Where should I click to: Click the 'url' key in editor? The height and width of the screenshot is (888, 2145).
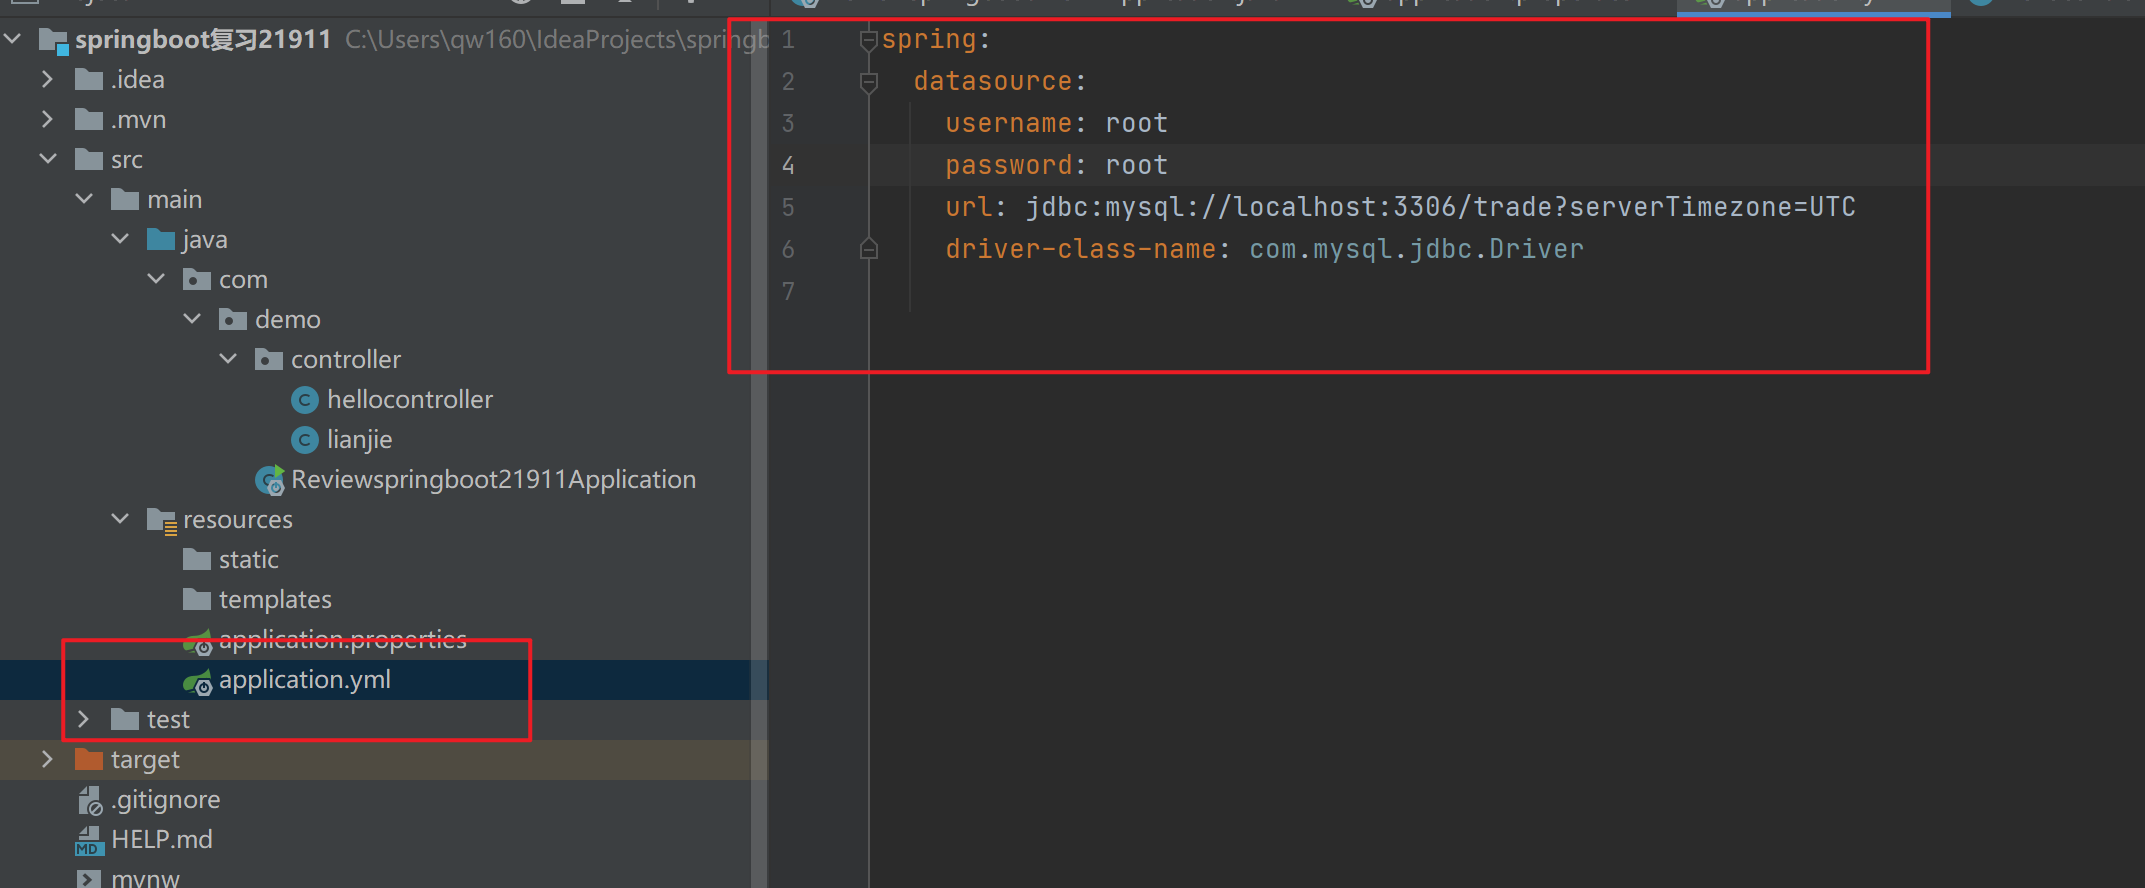coord(969,207)
